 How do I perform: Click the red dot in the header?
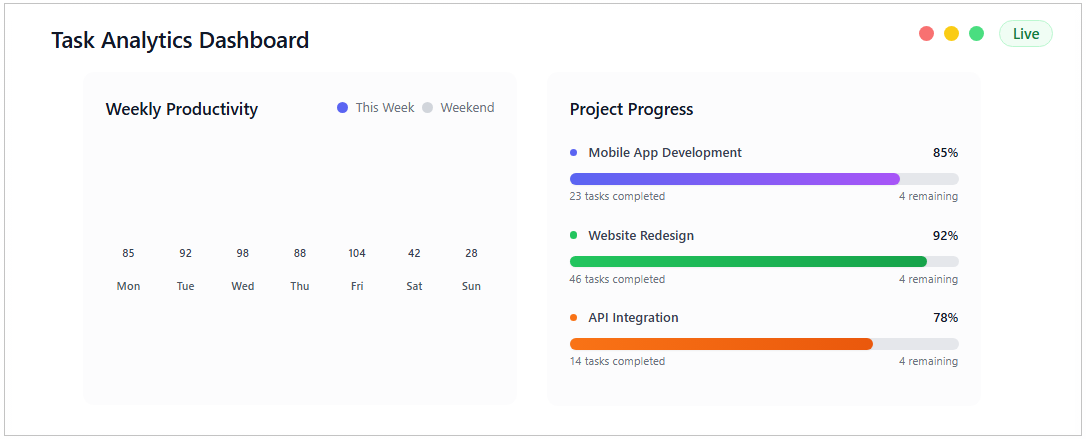[926, 34]
